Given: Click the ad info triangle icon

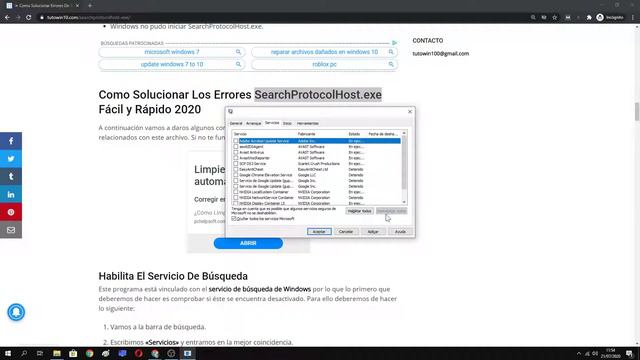Looking at the screenshot, I should coord(394,43).
